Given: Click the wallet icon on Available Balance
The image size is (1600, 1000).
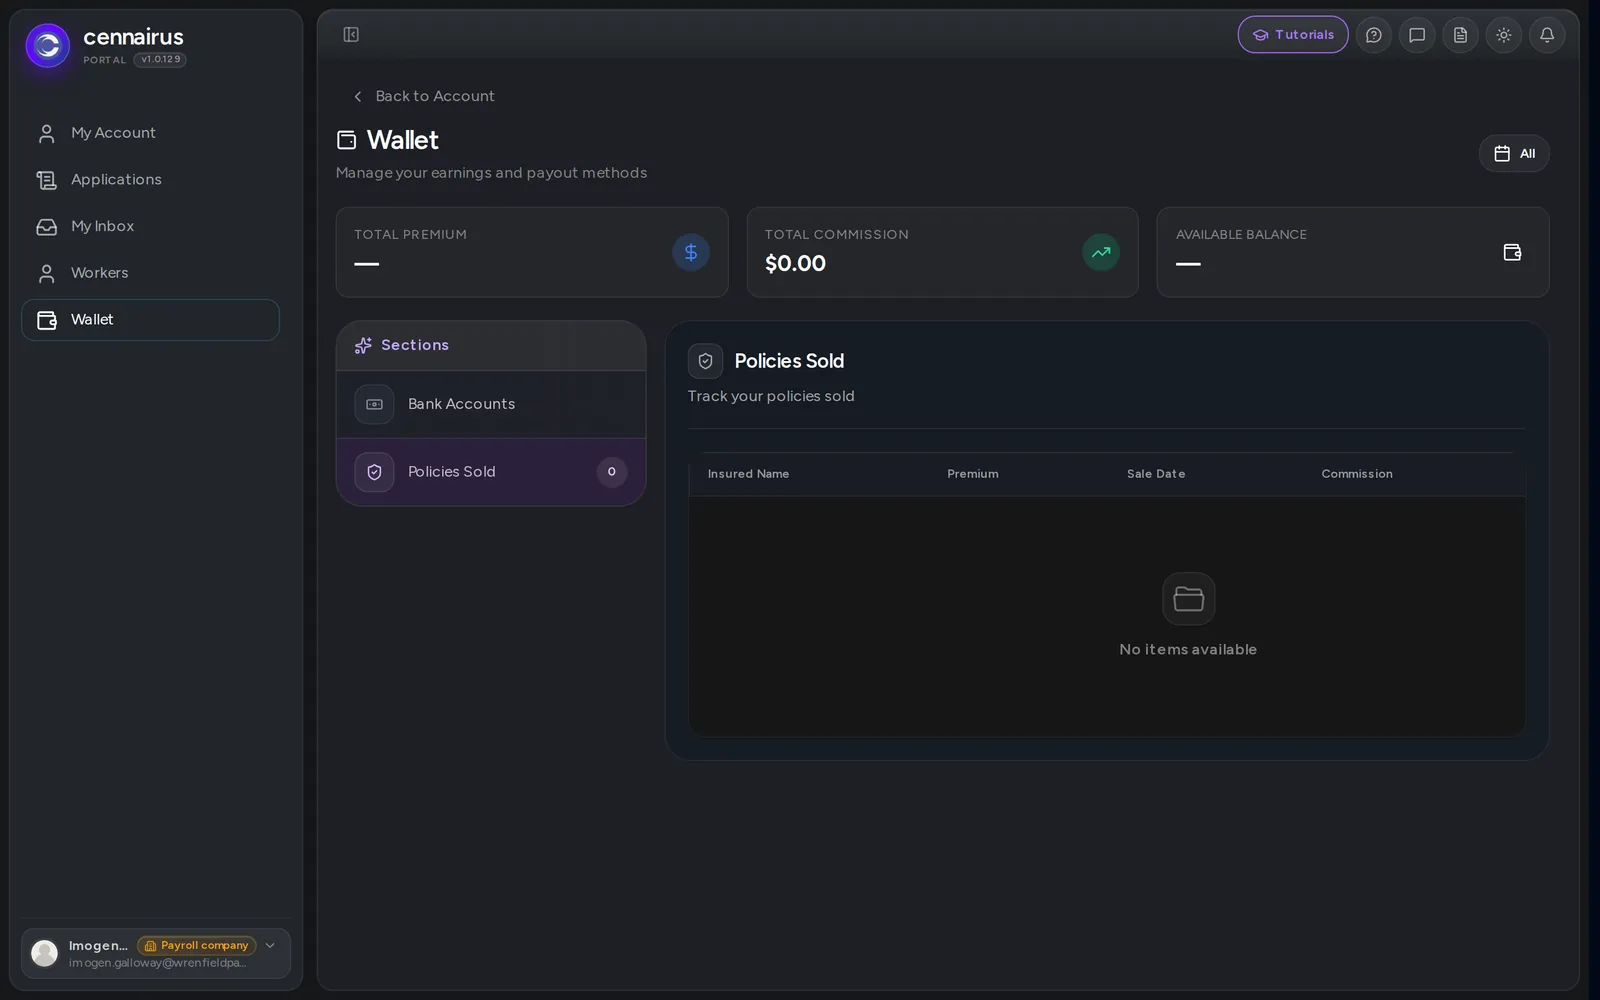Looking at the screenshot, I should click(1512, 252).
